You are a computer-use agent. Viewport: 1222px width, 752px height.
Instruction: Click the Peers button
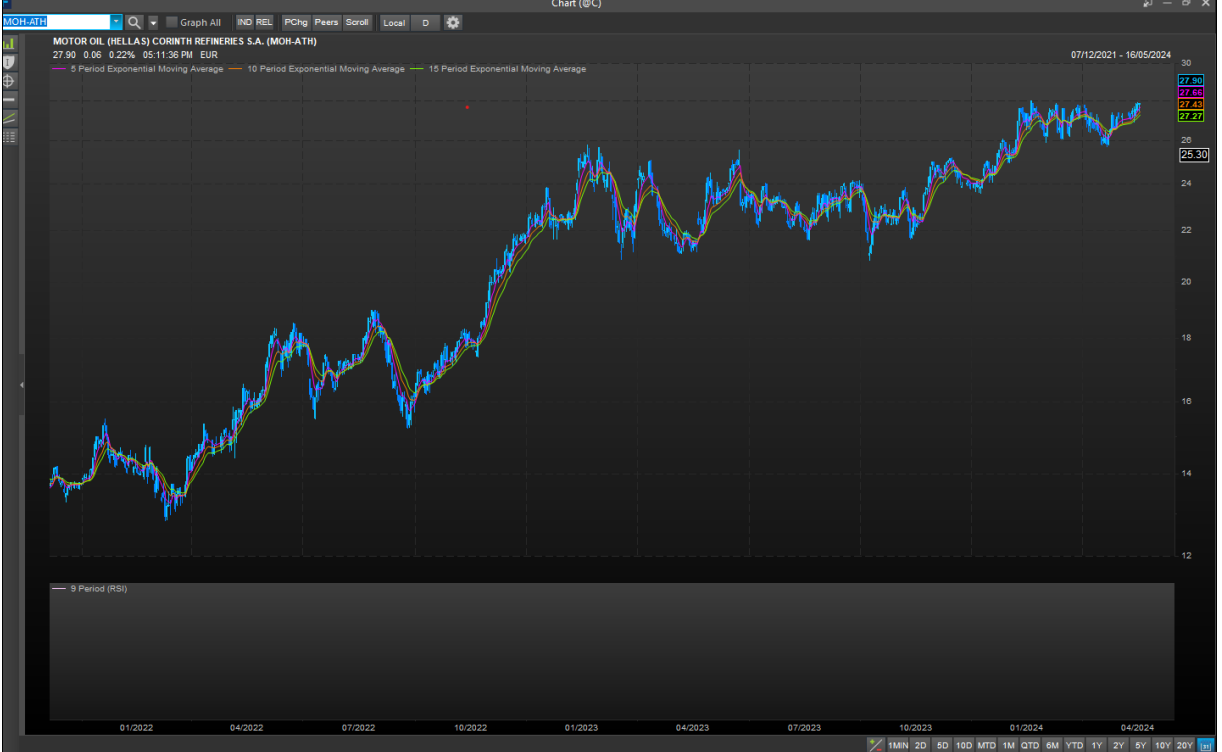click(327, 22)
